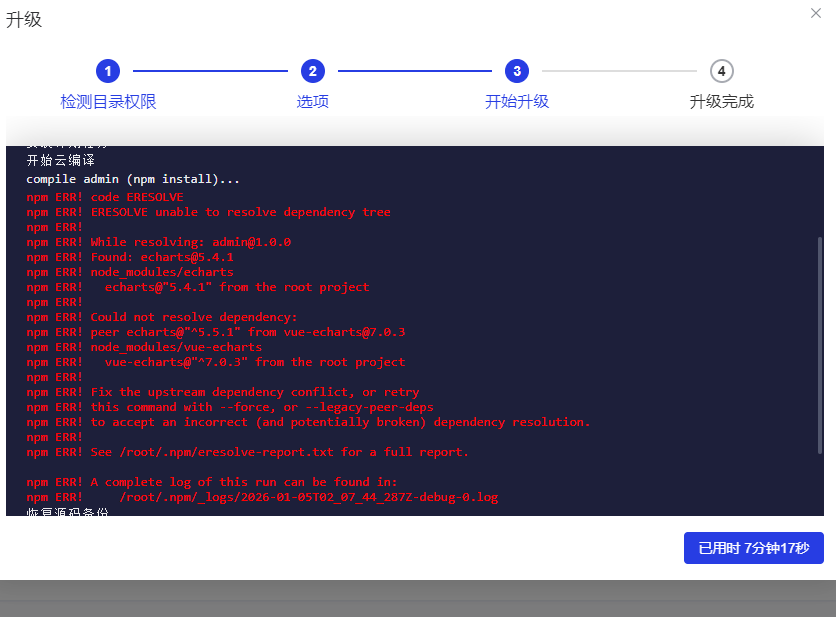This screenshot has width=836, height=617.
Task: Click the progress line between steps 1 and 2
Action: [210, 71]
